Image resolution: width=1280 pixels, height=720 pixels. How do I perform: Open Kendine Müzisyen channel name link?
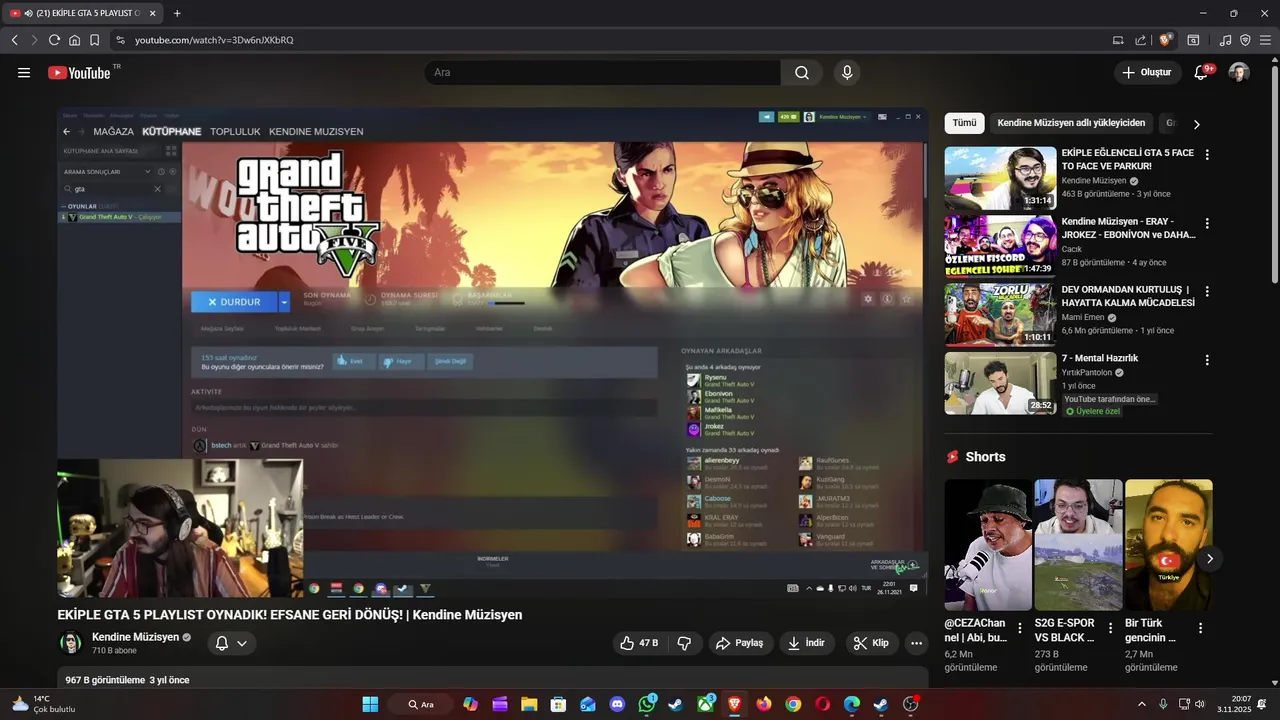coord(135,637)
